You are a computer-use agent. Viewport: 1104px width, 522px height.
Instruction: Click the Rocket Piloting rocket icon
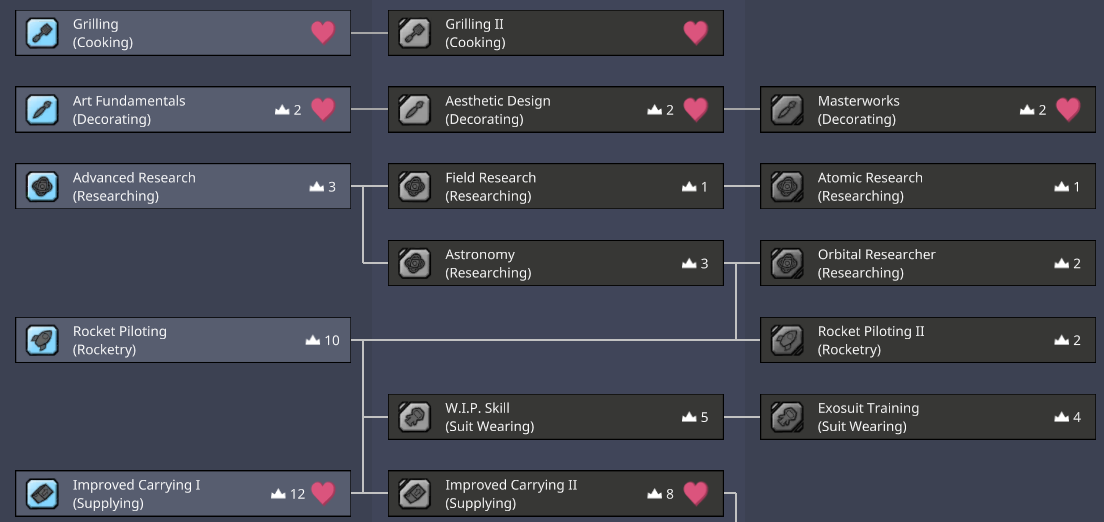(42, 340)
